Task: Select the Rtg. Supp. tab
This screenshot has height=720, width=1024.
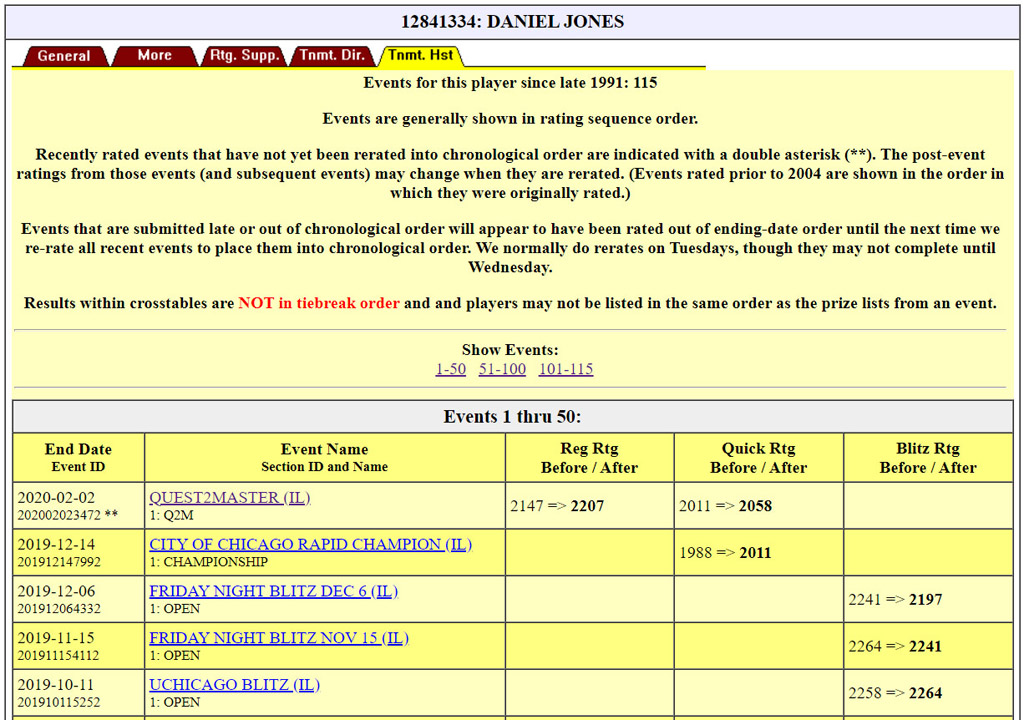Action: point(244,56)
